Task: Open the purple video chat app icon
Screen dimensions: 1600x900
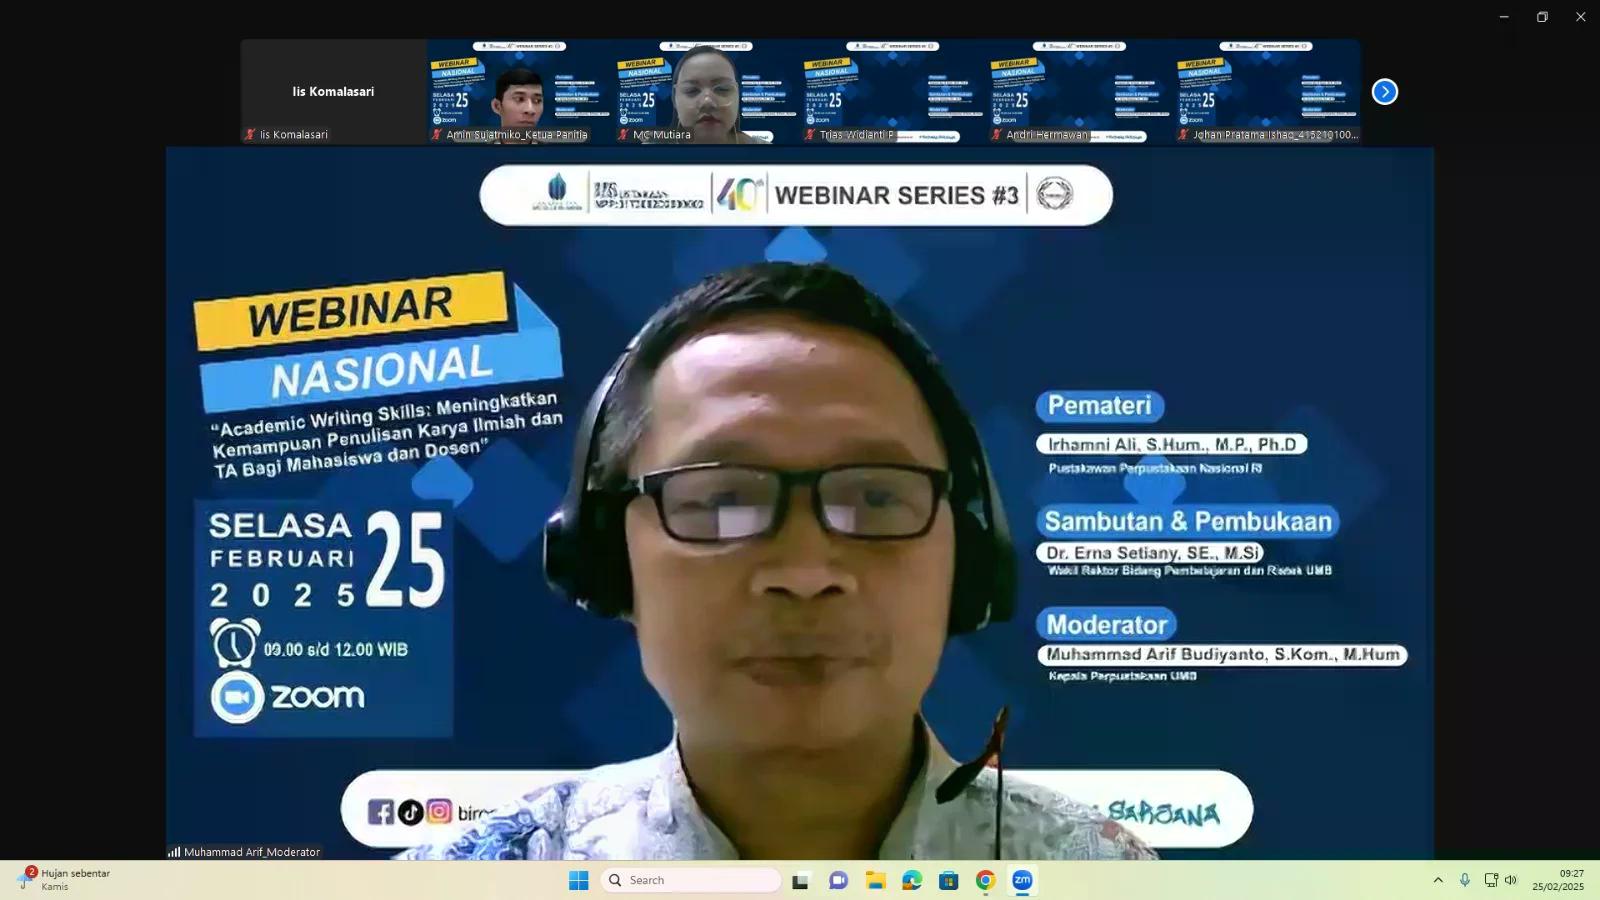Action: [x=838, y=880]
